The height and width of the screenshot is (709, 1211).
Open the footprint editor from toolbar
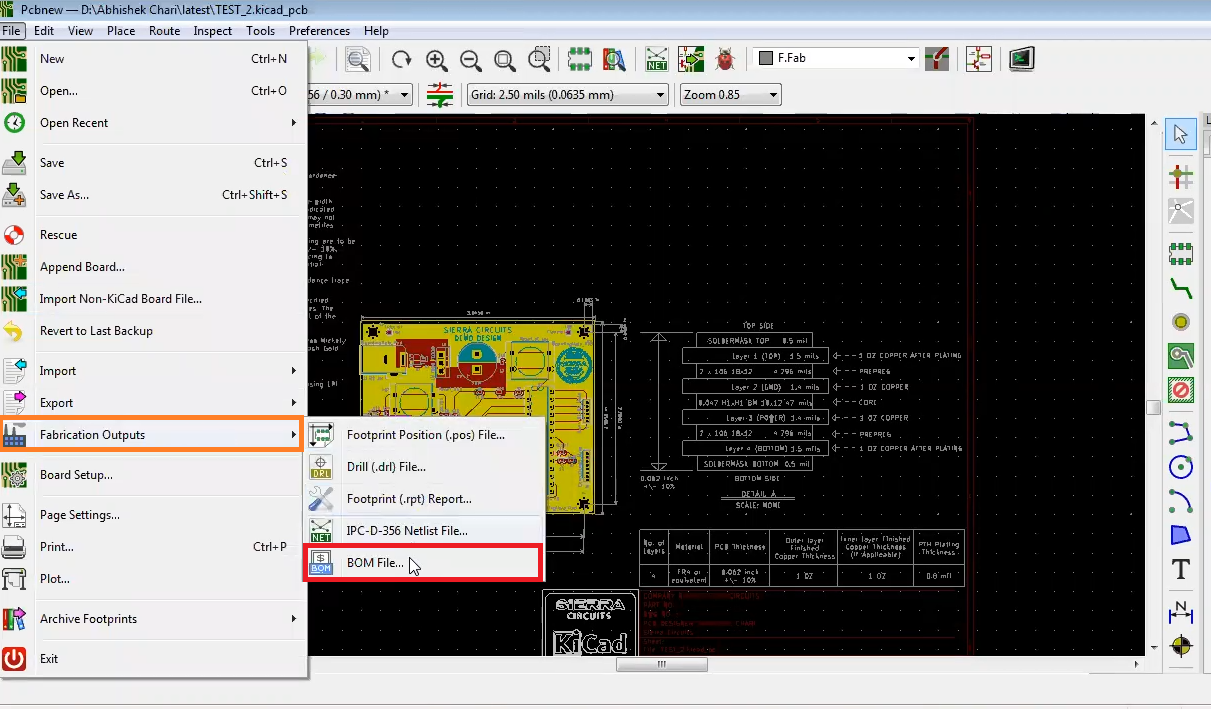tap(580, 59)
